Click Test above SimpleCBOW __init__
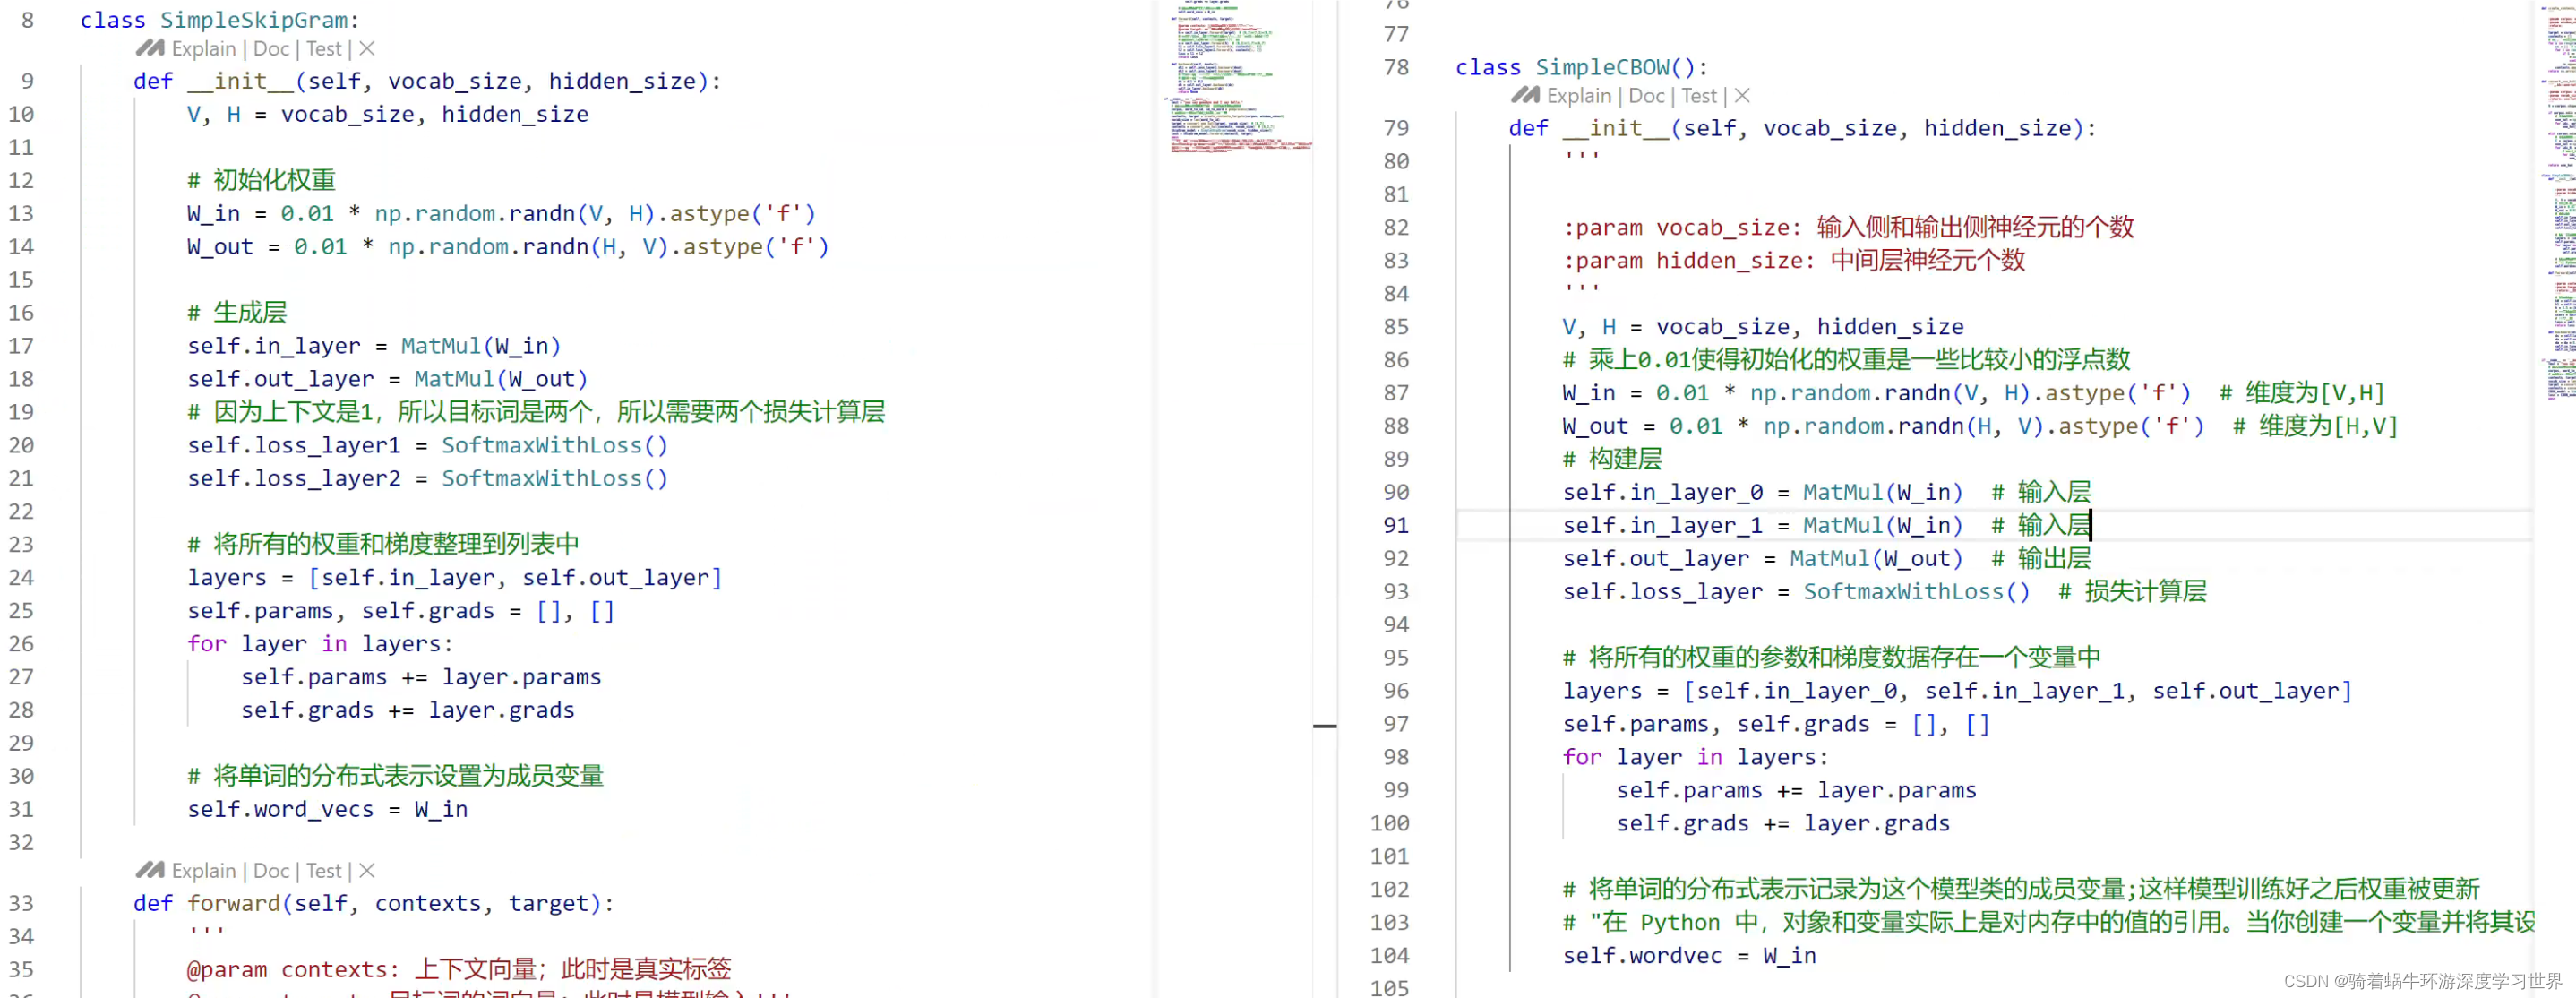Image resolution: width=2576 pixels, height=998 pixels. point(1699,96)
